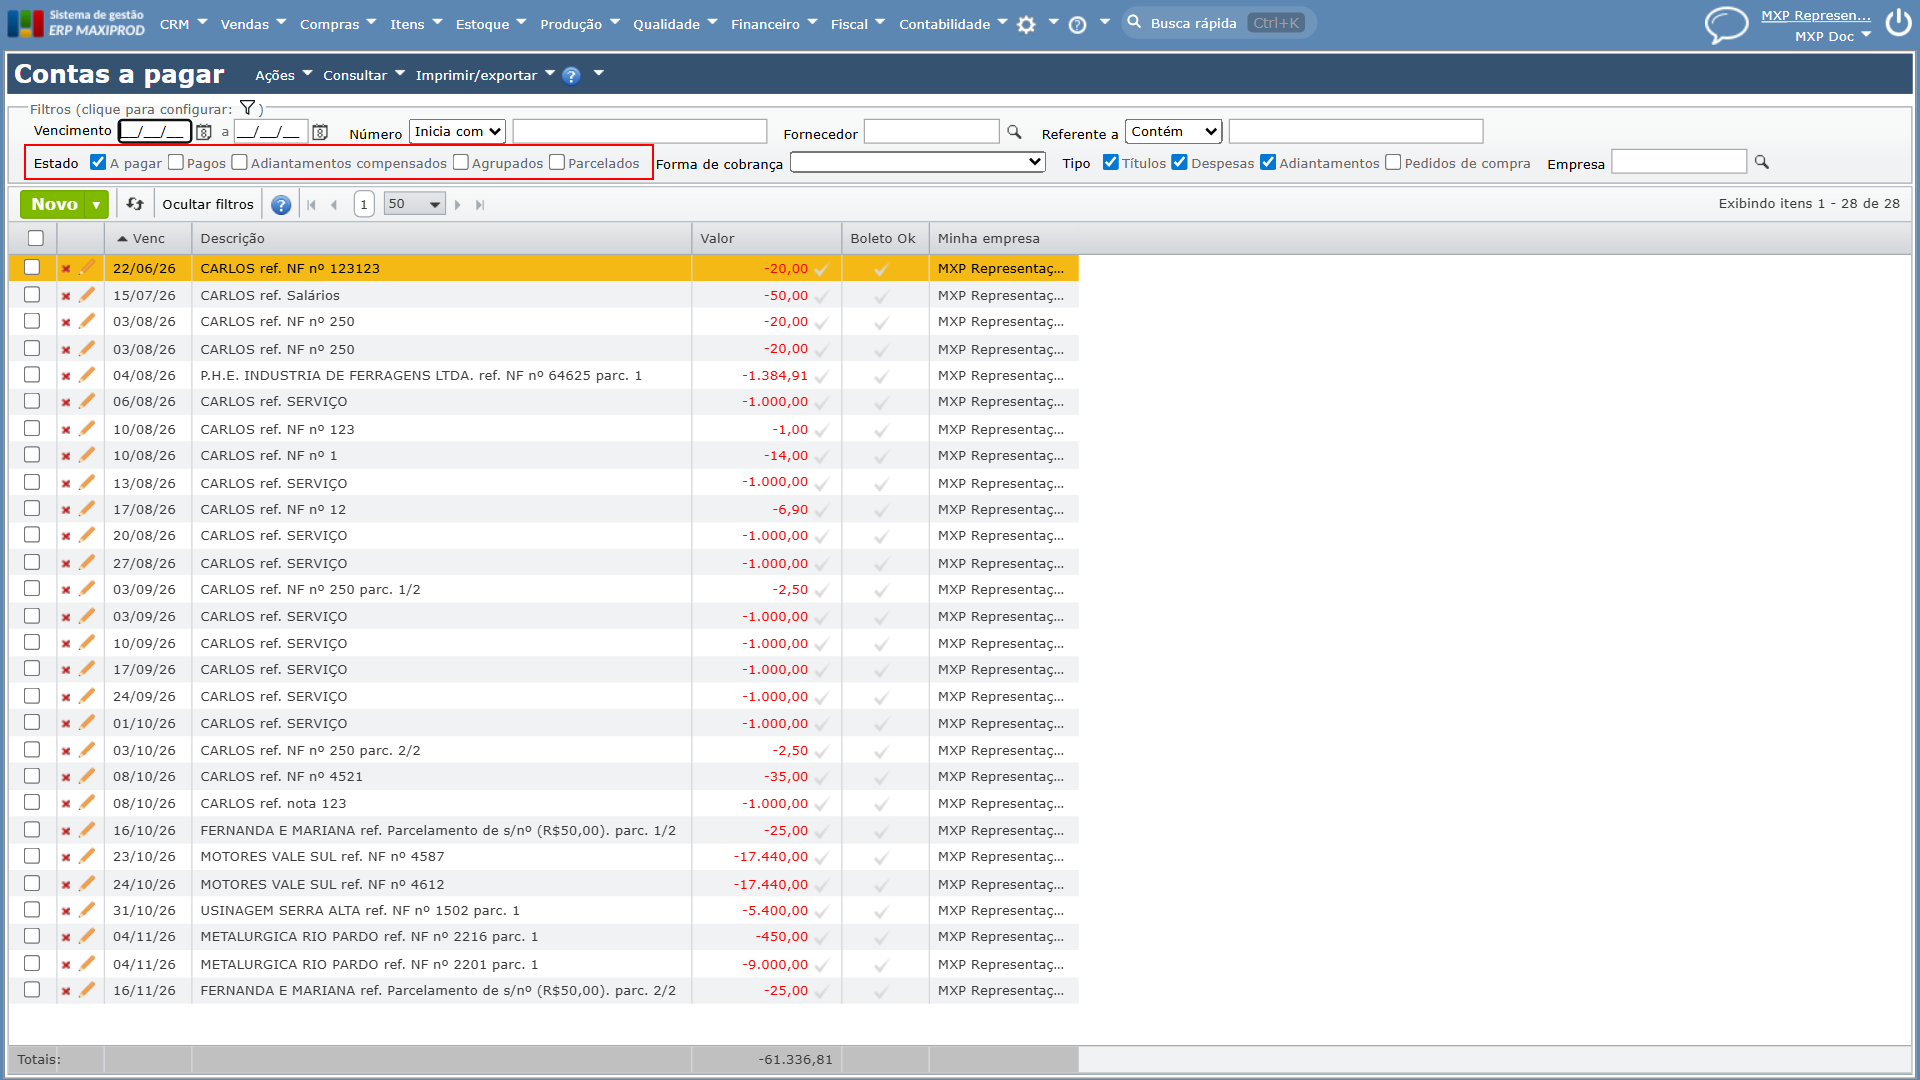
Task: Click Ocultar filtros button
Action: (208, 204)
